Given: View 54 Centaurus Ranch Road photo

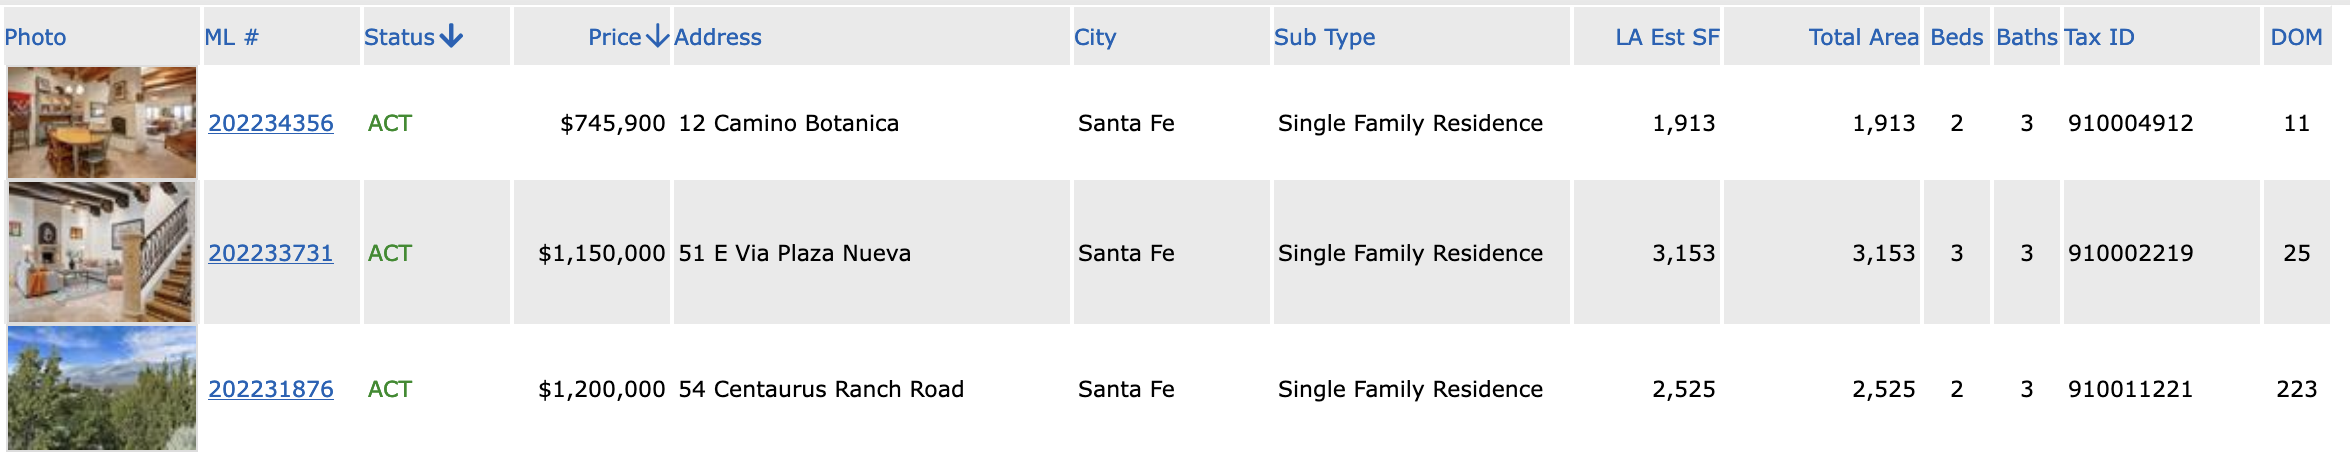Looking at the screenshot, I should (102, 388).
